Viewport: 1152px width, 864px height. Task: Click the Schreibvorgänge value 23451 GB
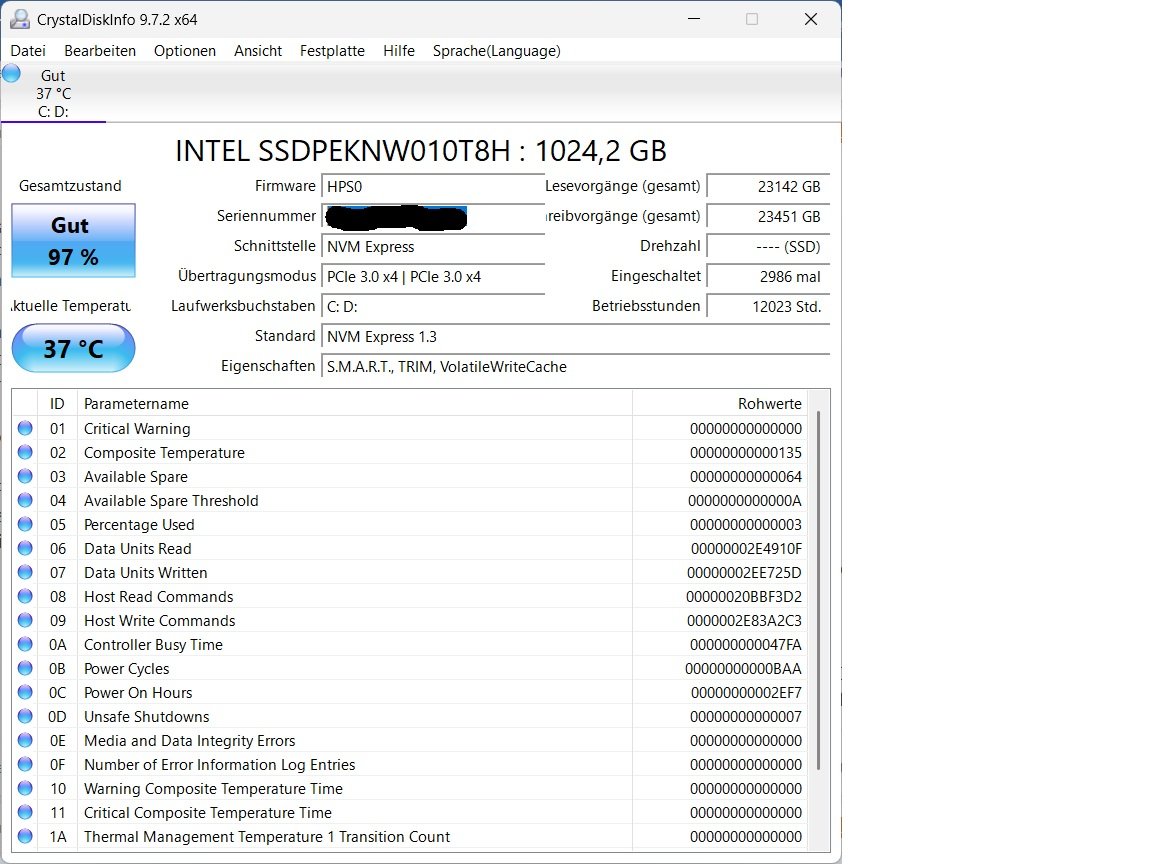(x=768, y=217)
